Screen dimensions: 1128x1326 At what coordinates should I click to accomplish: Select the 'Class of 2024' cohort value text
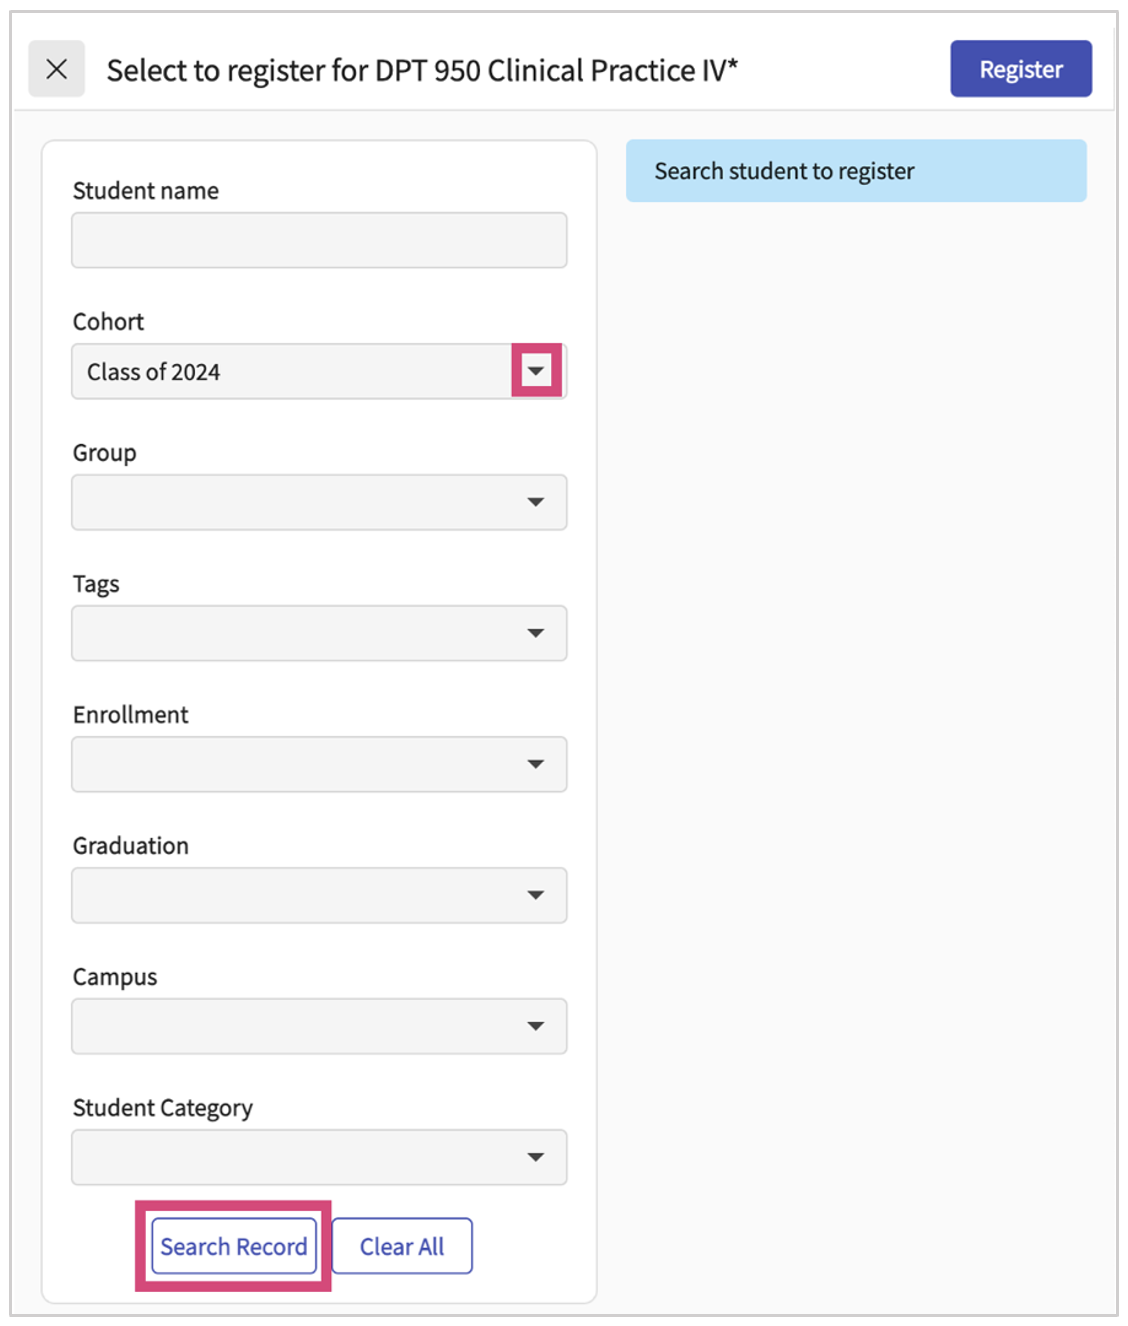pos(154,372)
